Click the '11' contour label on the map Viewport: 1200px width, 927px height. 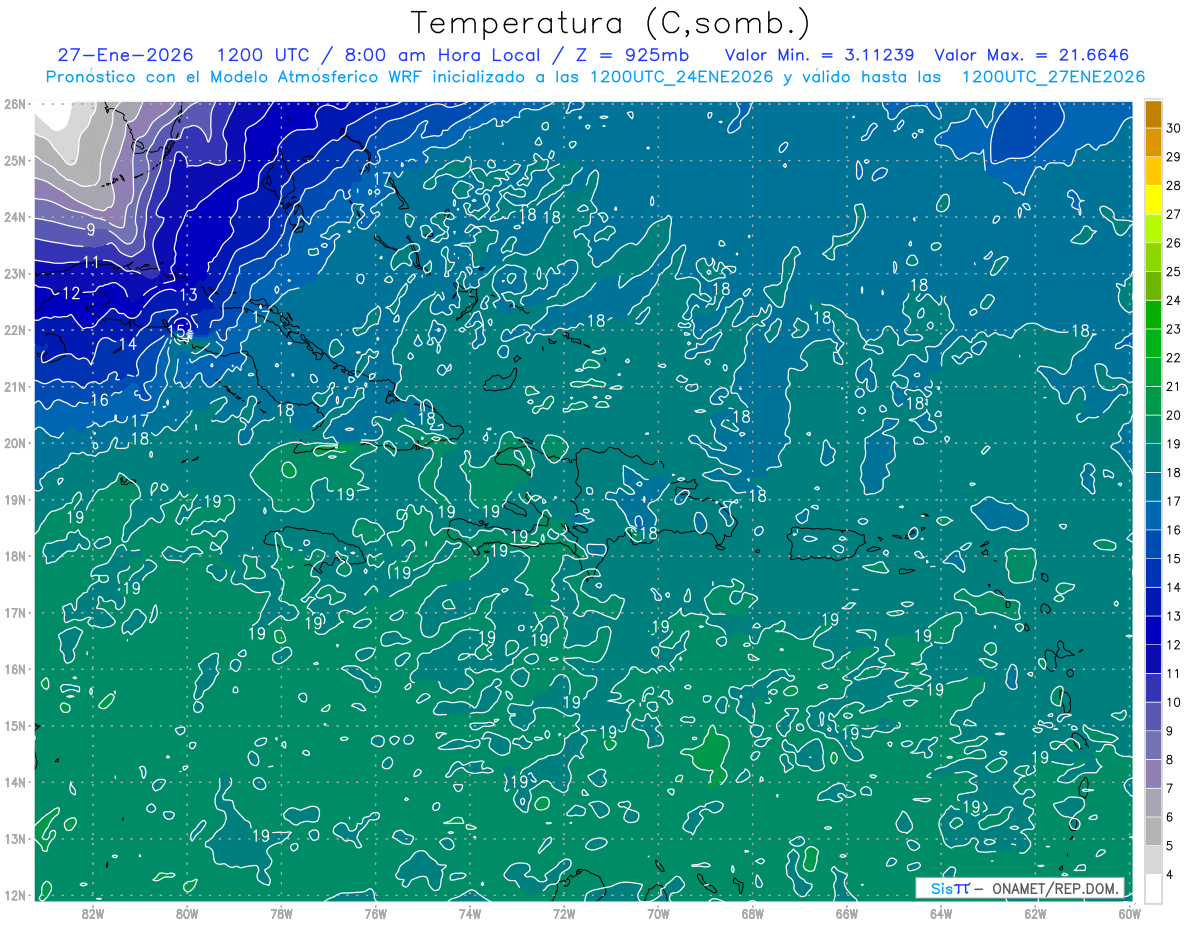[x=91, y=263]
